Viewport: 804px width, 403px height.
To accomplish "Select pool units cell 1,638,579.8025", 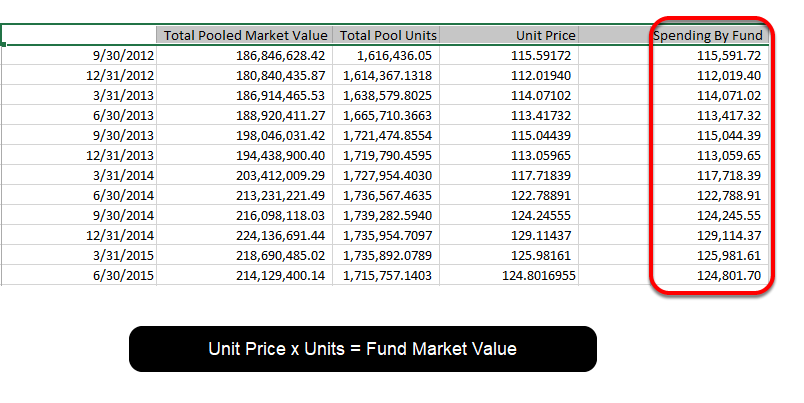I will tap(386, 95).
